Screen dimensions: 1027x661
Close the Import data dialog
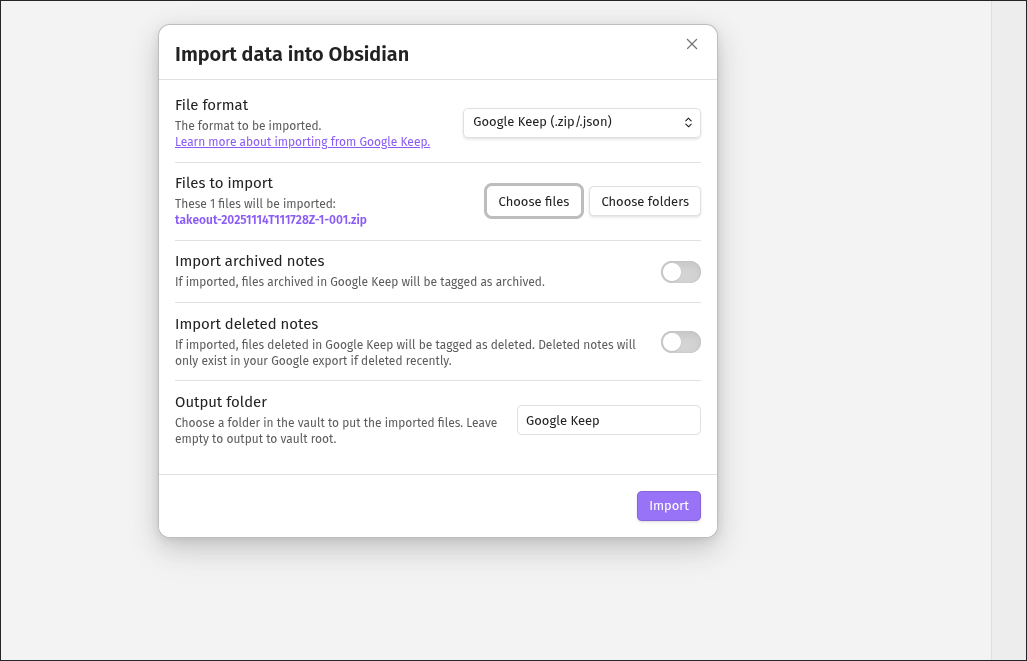(x=692, y=44)
